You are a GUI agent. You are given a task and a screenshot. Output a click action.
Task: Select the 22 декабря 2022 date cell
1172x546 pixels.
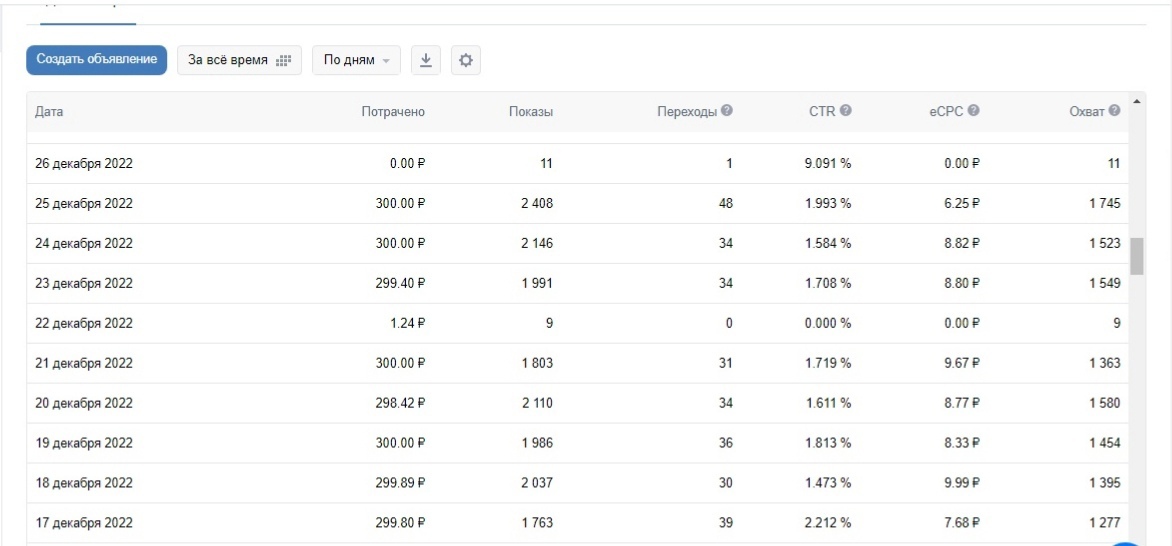tap(84, 323)
